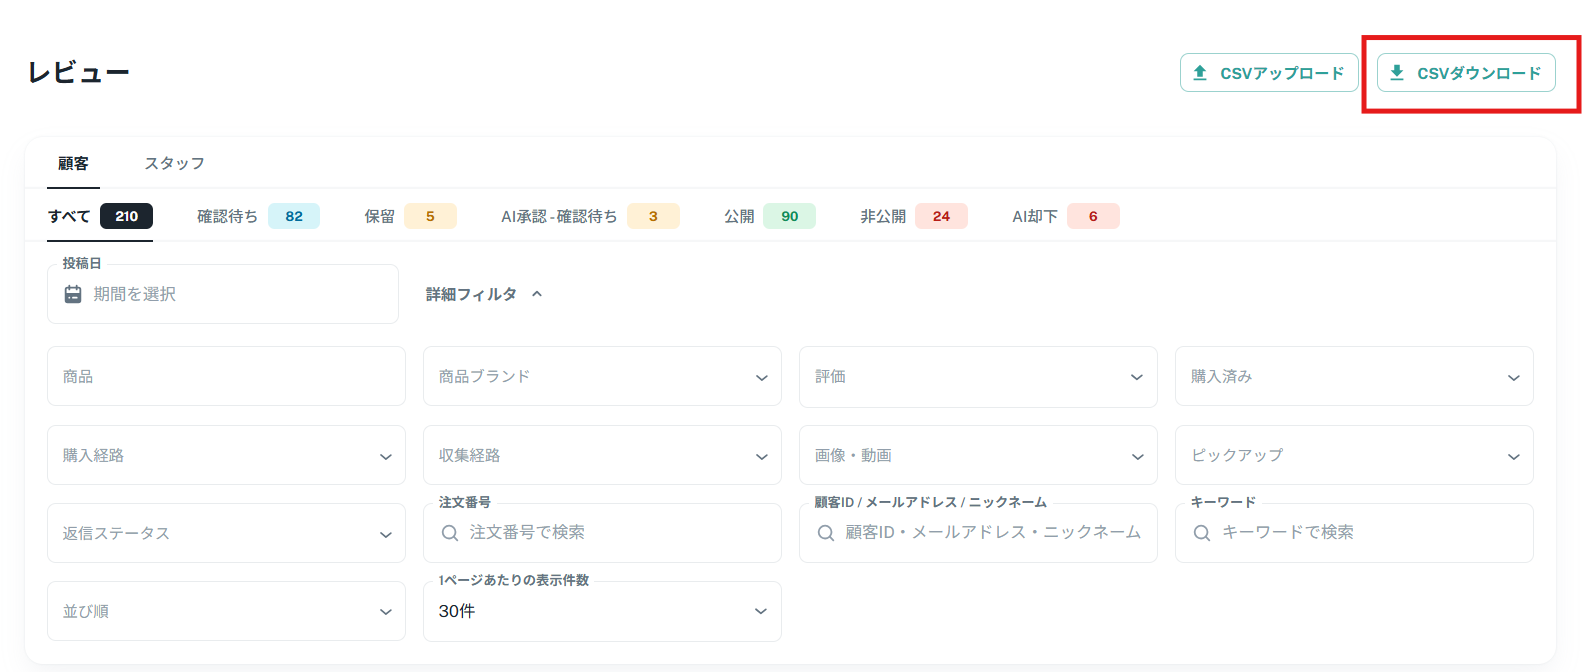Collapse the 詳細フィルタ chevron
The image size is (1587, 672).
coord(537,294)
